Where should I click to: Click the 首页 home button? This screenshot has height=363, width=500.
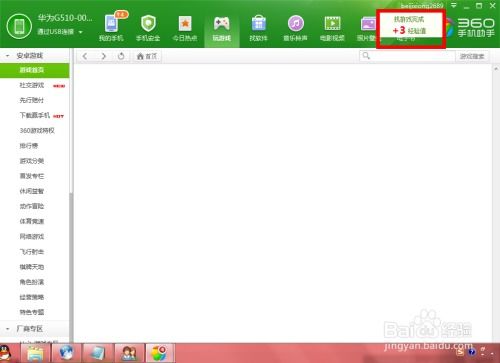147,56
